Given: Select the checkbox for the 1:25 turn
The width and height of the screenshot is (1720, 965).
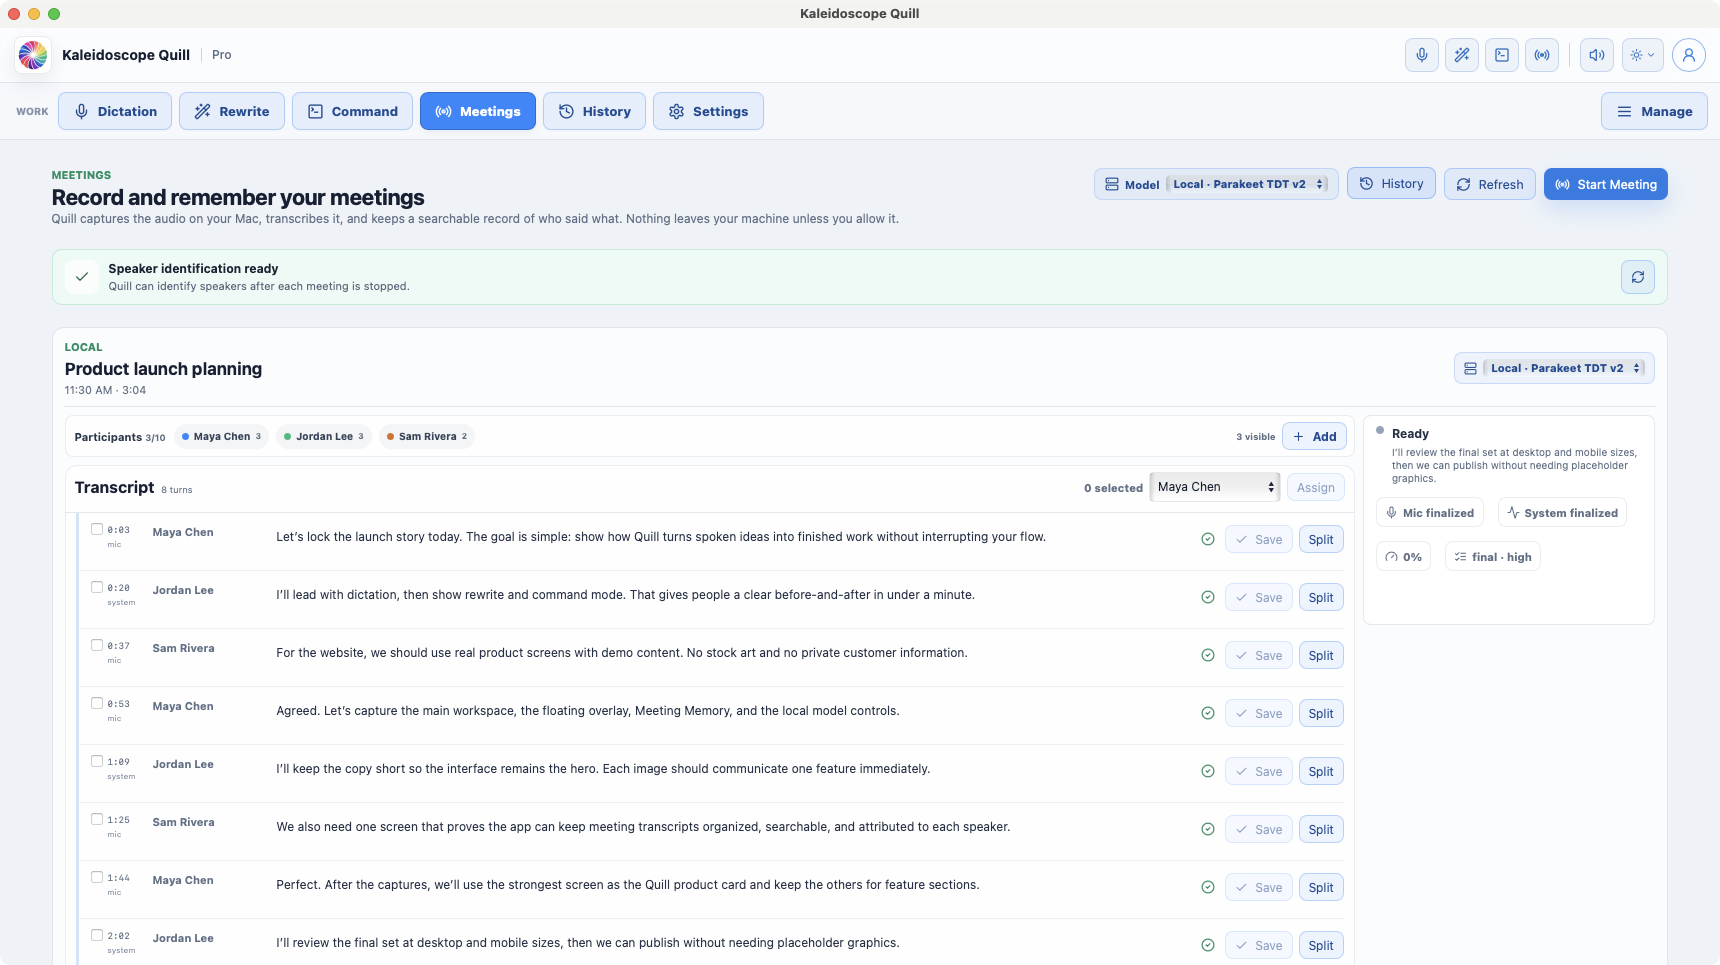Looking at the screenshot, I should [x=97, y=819].
